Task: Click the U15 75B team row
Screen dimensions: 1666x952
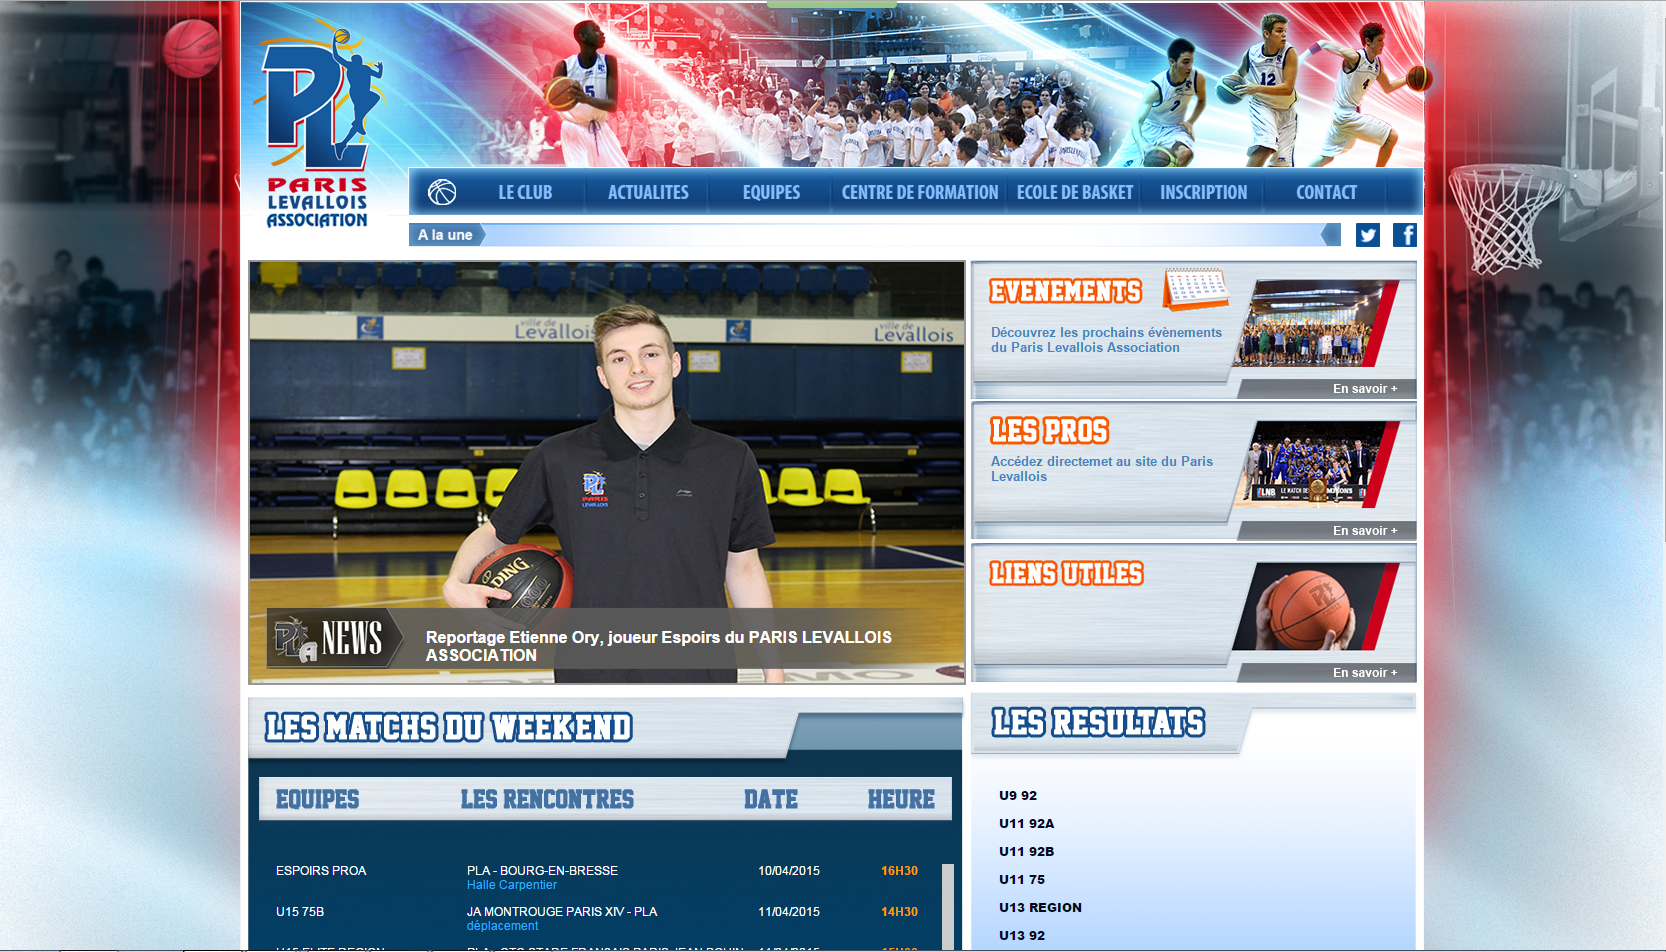Action: [x=300, y=912]
